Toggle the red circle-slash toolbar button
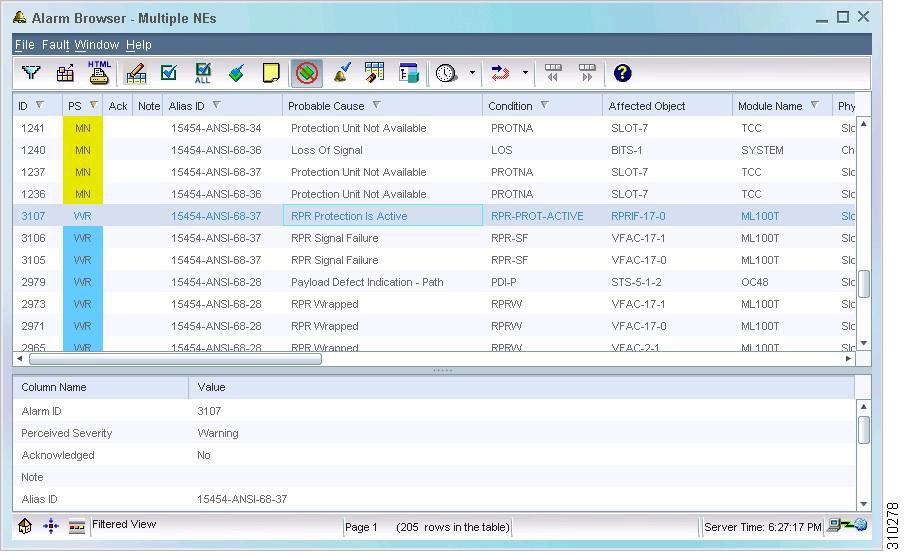 (x=306, y=73)
